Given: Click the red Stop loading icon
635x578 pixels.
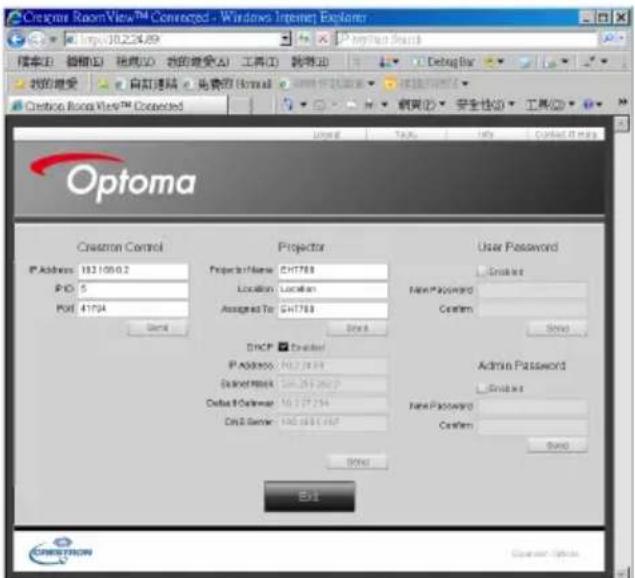Looking at the screenshot, I should [x=323, y=39].
